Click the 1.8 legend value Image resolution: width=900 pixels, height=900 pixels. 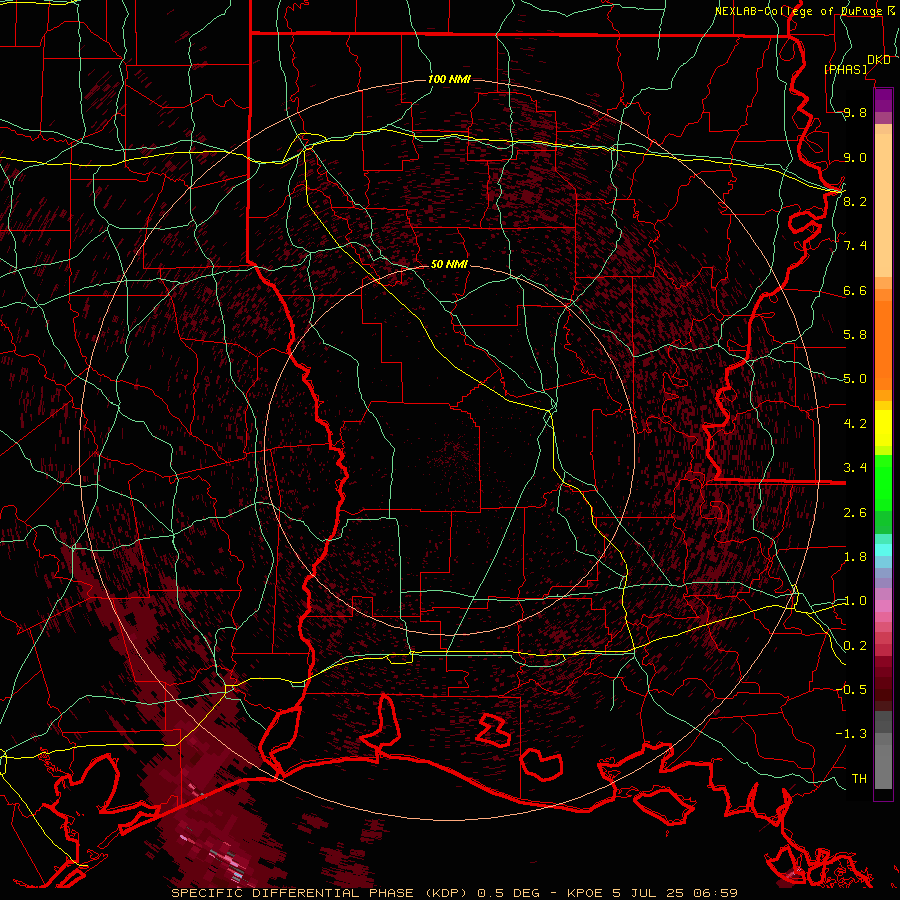(x=855, y=557)
